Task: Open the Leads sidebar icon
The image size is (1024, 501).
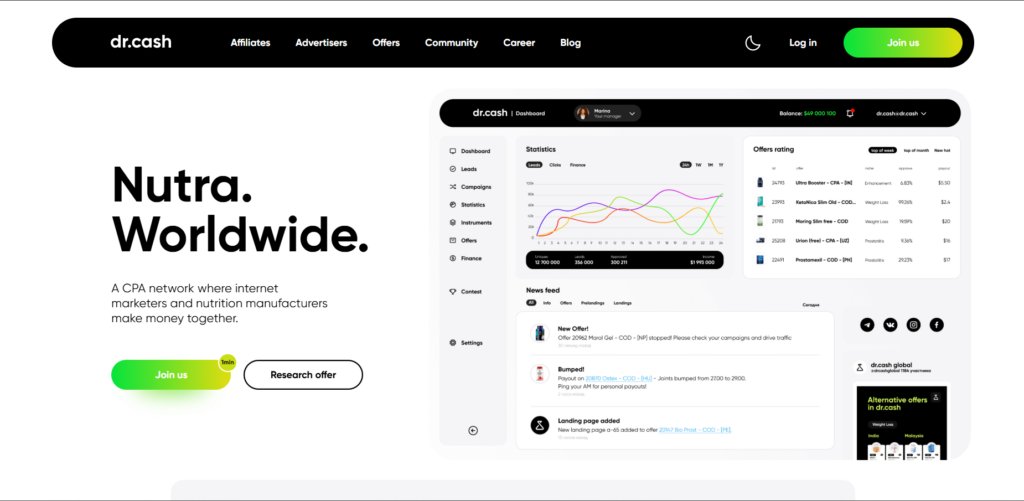Action: [x=453, y=169]
